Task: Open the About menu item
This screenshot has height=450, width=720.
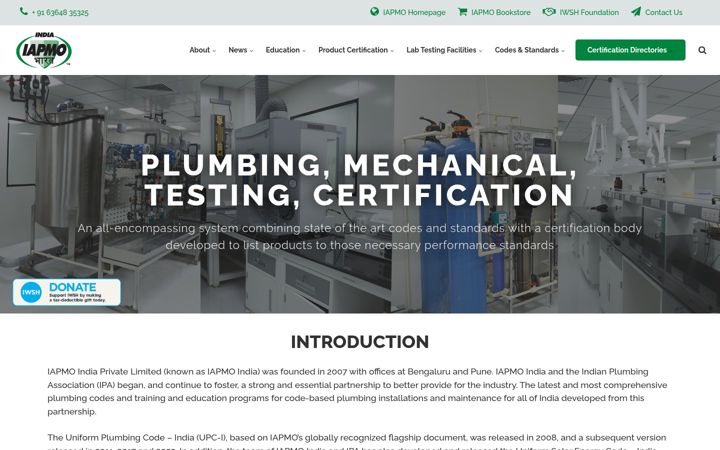Action: 200,50
